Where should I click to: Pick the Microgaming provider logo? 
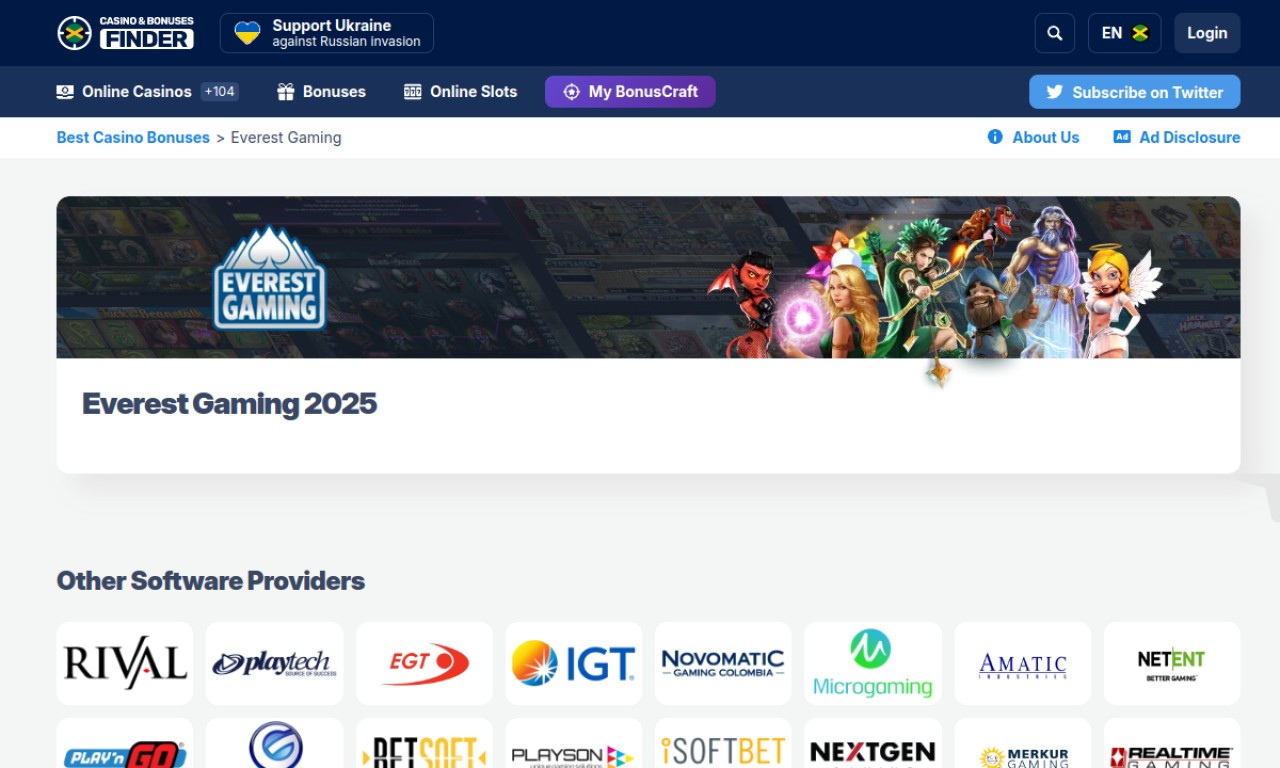(x=873, y=664)
